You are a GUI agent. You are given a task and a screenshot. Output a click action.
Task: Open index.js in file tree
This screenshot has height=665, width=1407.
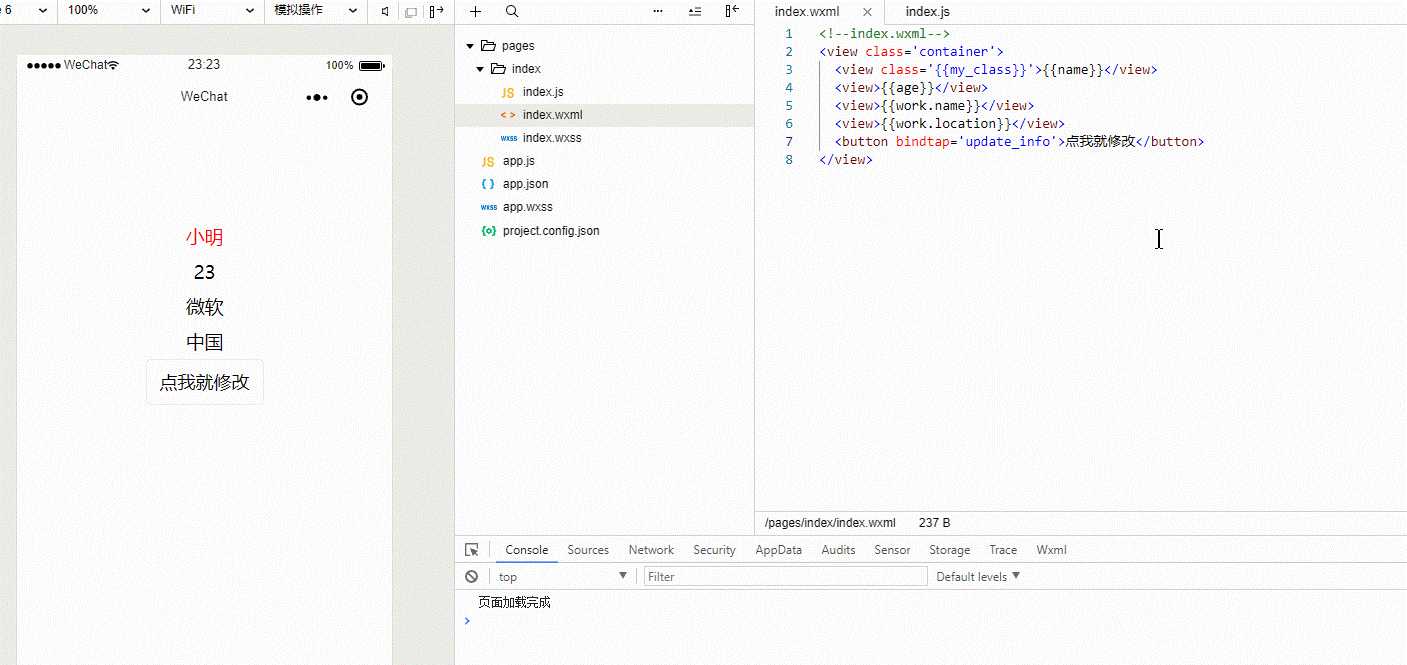coord(543,92)
